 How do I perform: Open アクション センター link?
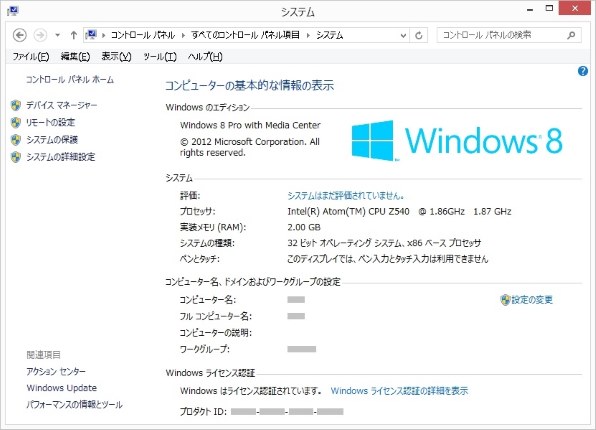56,371
